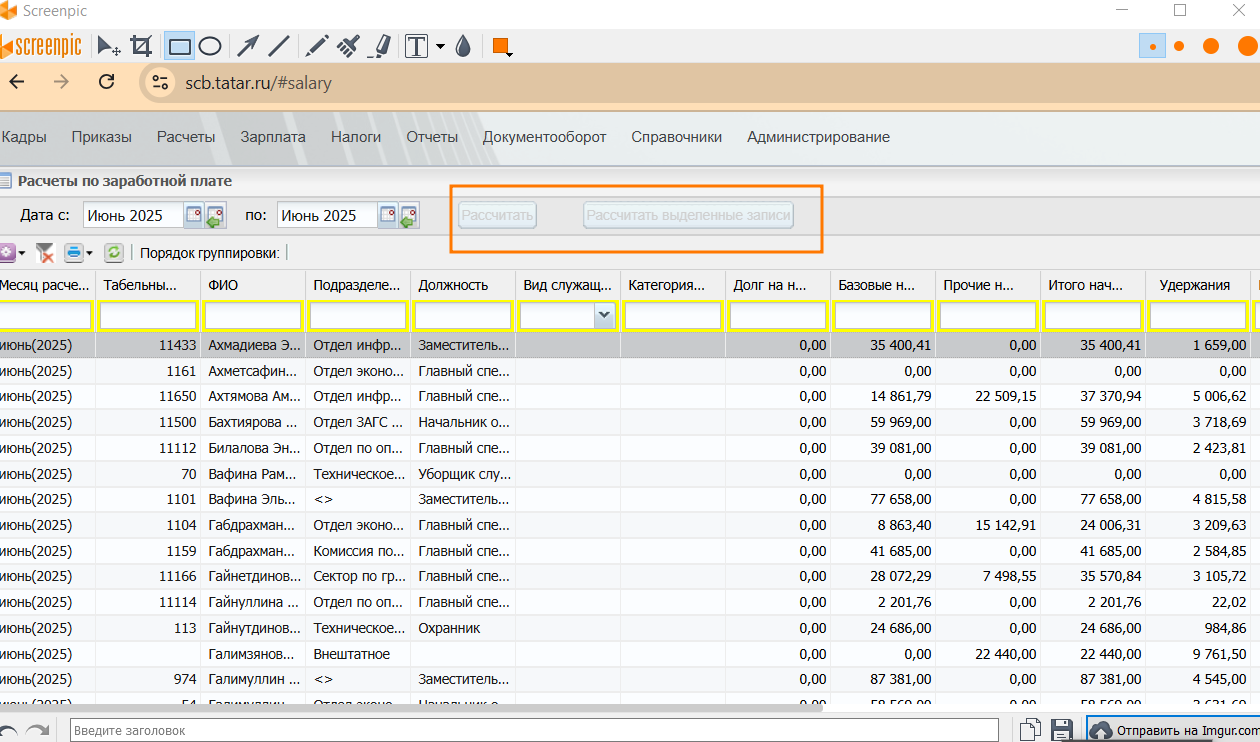Pick the brush tool in Screenpic
This screenshot has height=742, width=1260.
click(x=347, y=46)
